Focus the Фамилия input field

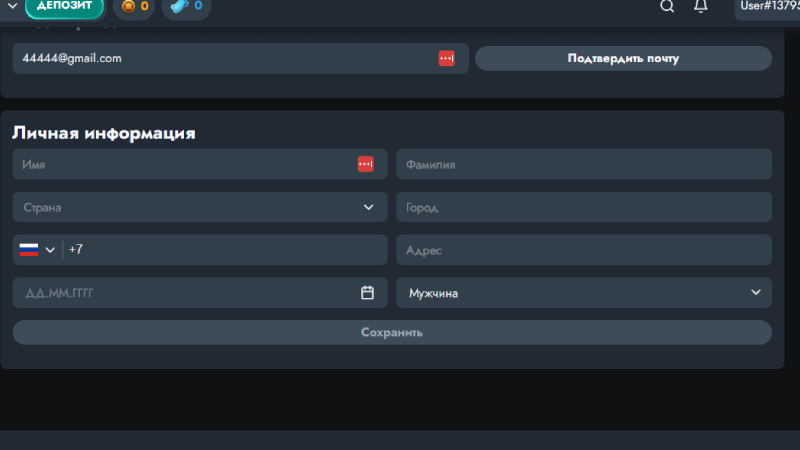click(584, 164)
